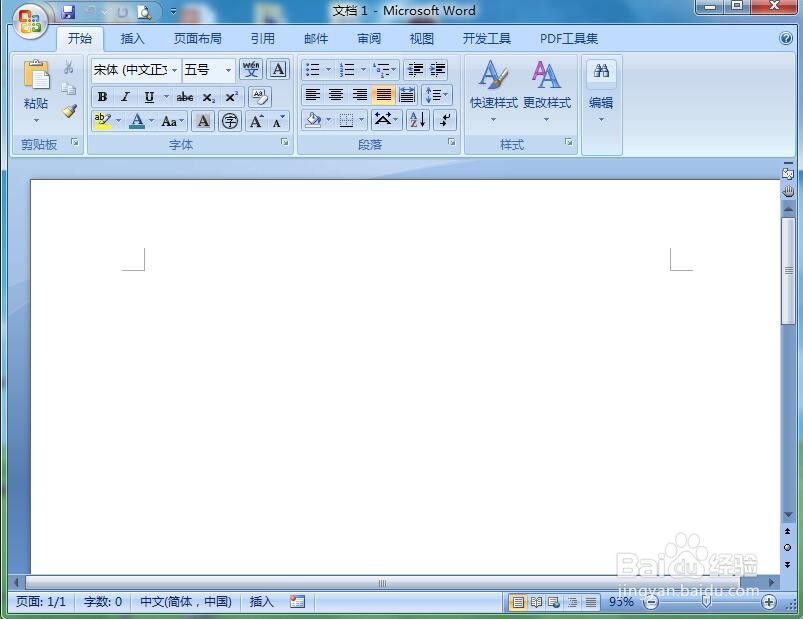Screen dimensions: 803x619
Task: Clear formatting with eraser icon
Action: click(260, 96)
